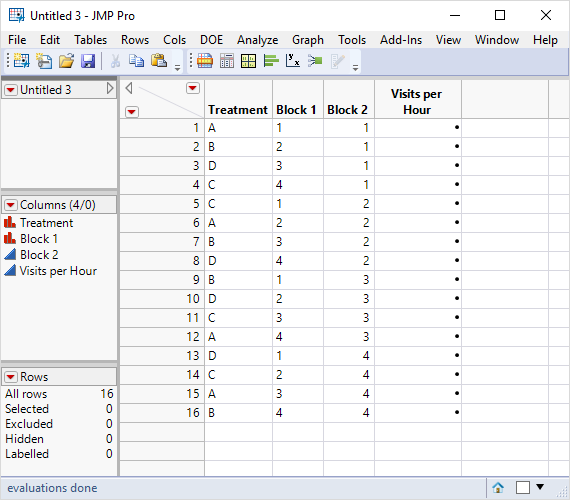Image resolution: width=570 pixels, height=500 pixels.
Task: Click the Block 1 cell in row 12
Action: coord(298,336)
